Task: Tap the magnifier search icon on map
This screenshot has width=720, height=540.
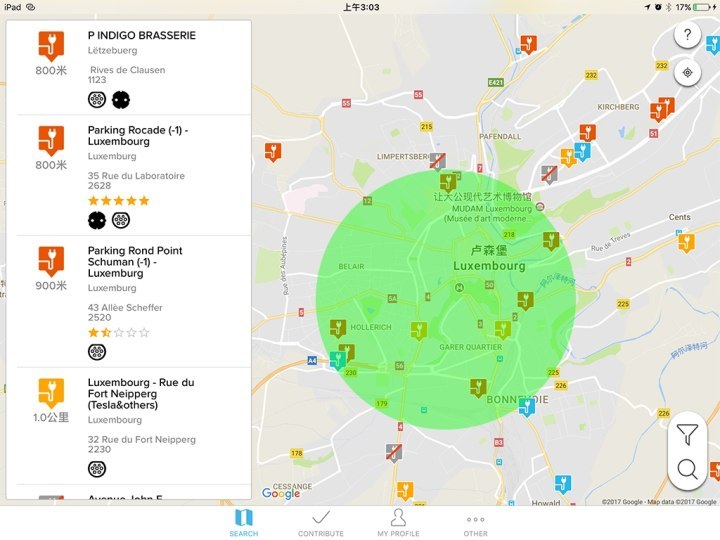Action: (x=687, y=469)
